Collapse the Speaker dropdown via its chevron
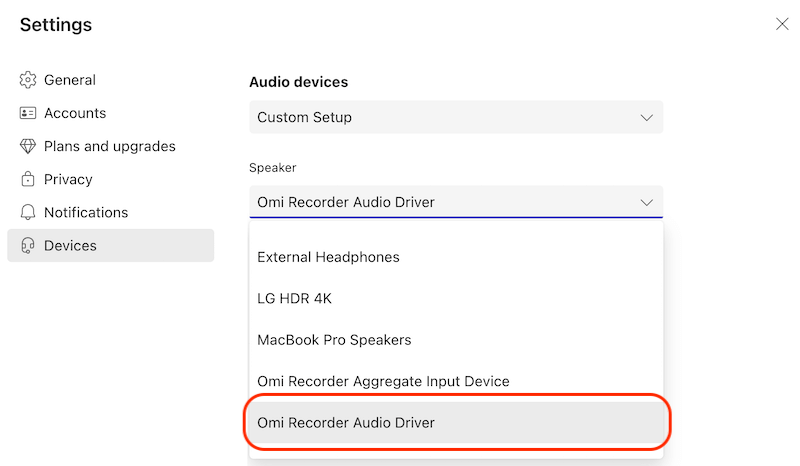 (x=646, y=202)
